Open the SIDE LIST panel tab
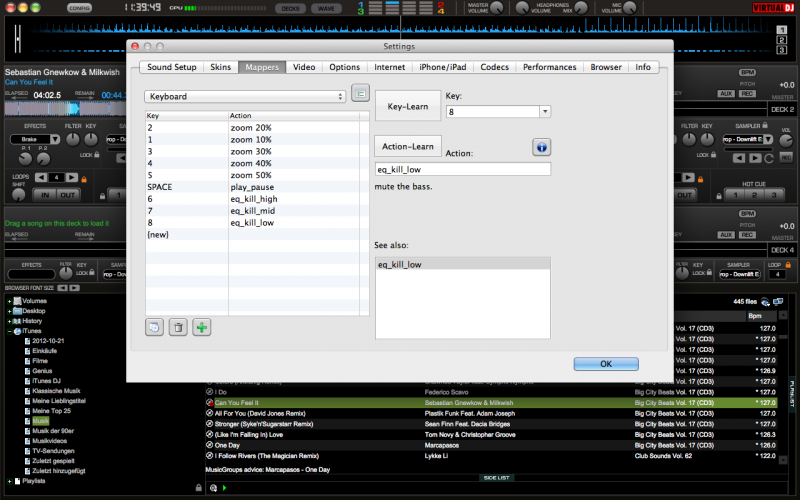800x500 pixels. [x=496, y=478]
